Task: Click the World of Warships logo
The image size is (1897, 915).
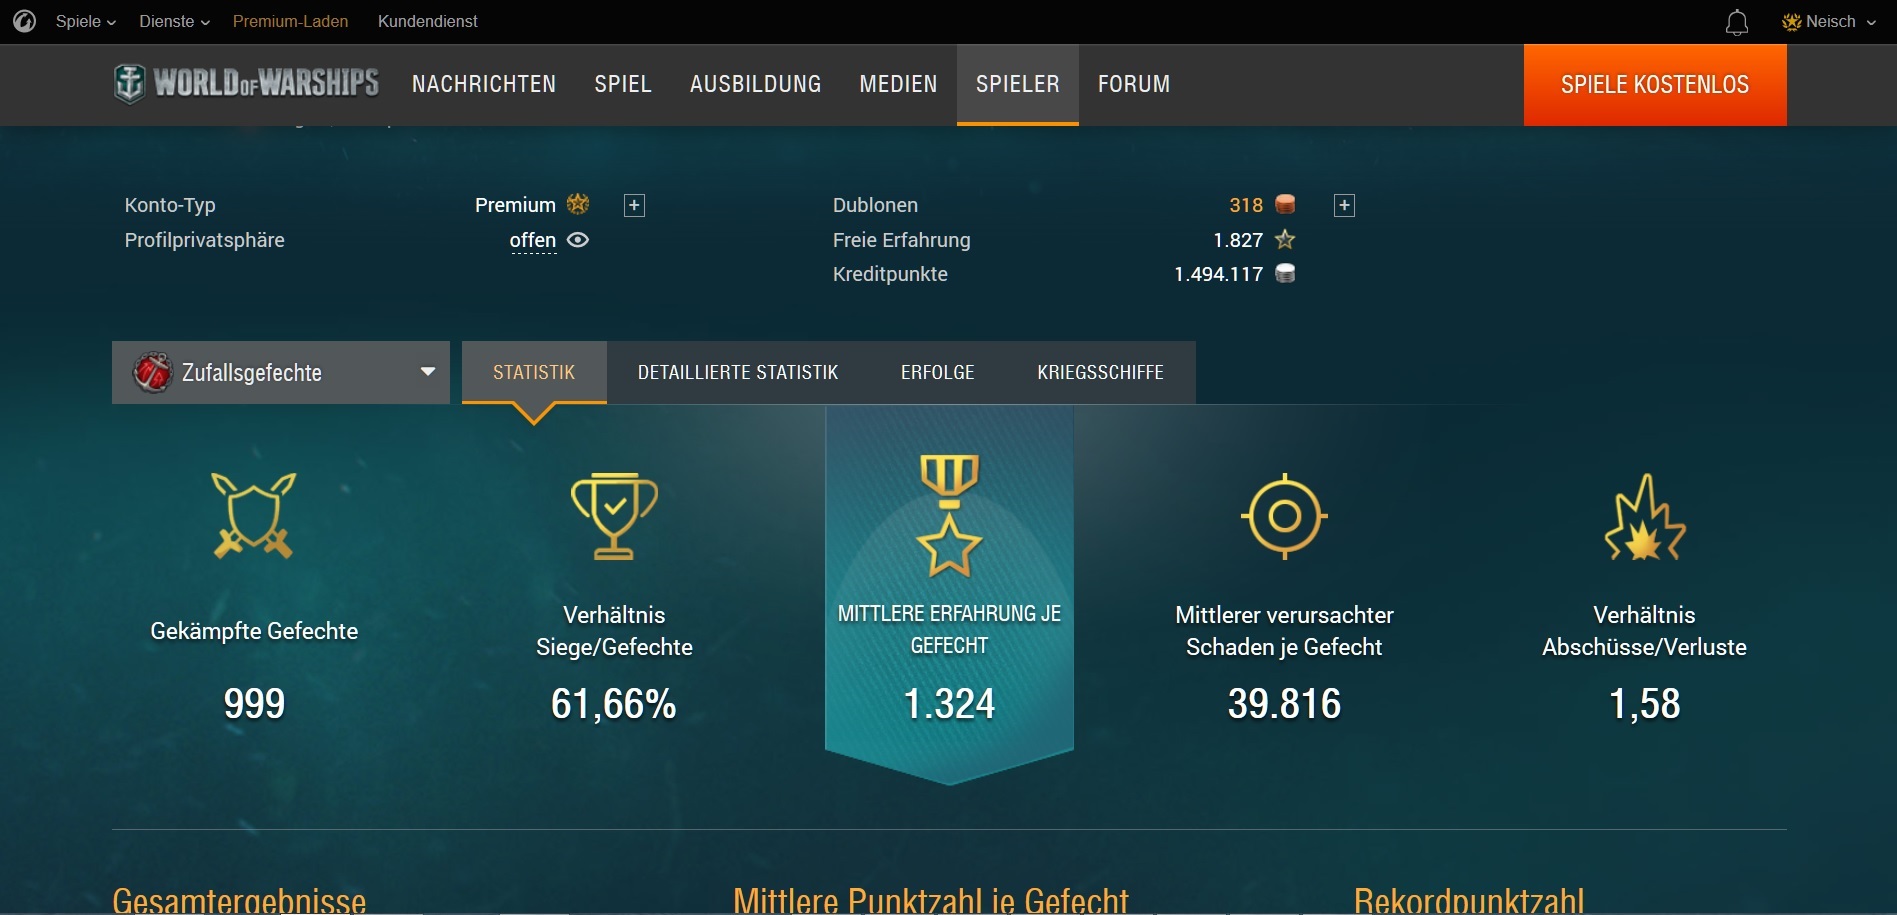Action: (246, 84)
